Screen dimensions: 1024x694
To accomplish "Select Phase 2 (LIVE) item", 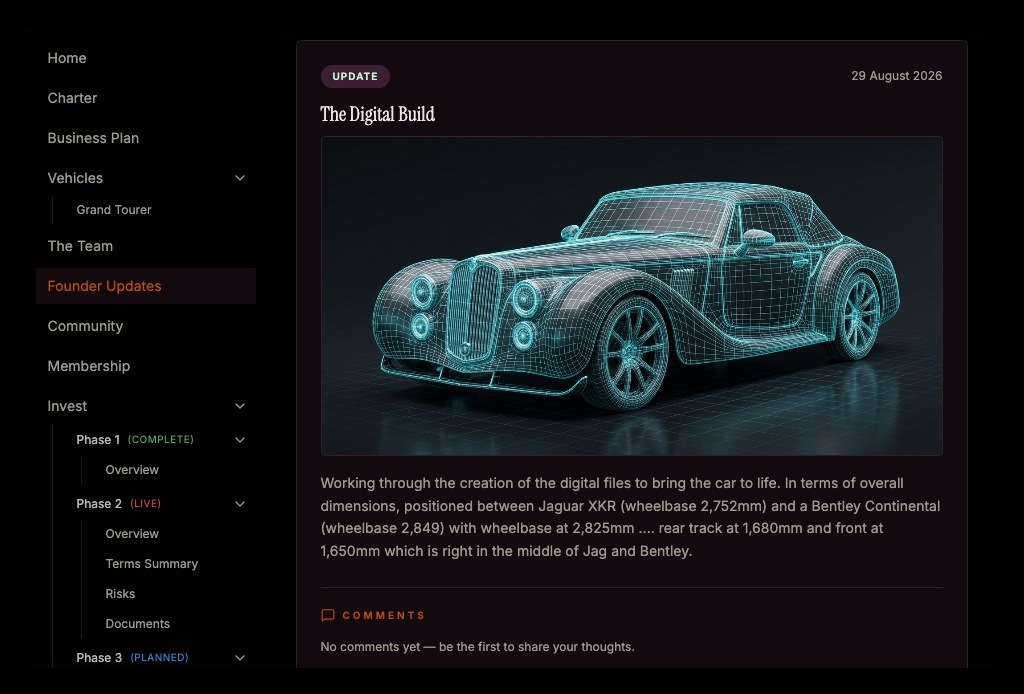I will (x=118, y=503).
